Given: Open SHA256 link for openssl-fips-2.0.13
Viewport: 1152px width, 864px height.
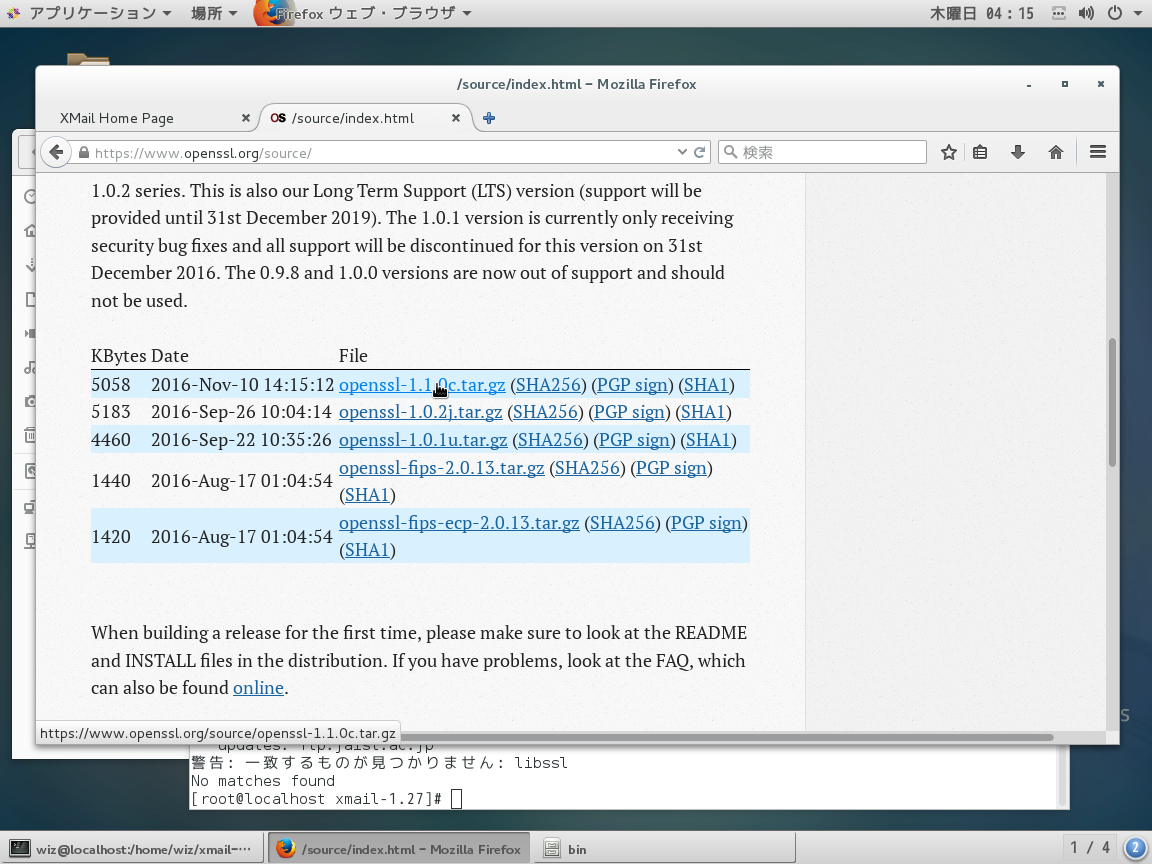Looking at the screenshot, I should coord(587,467).
